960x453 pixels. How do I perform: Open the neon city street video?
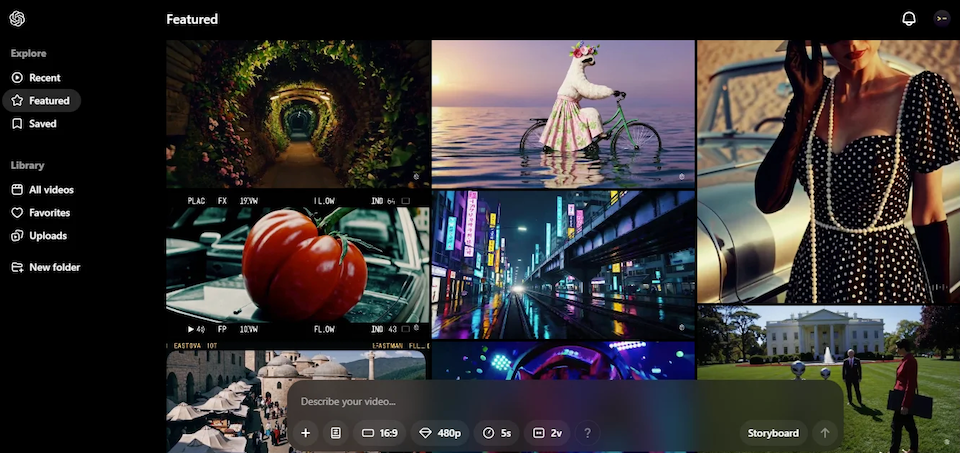pyautogui.click(x=563, y=264)
